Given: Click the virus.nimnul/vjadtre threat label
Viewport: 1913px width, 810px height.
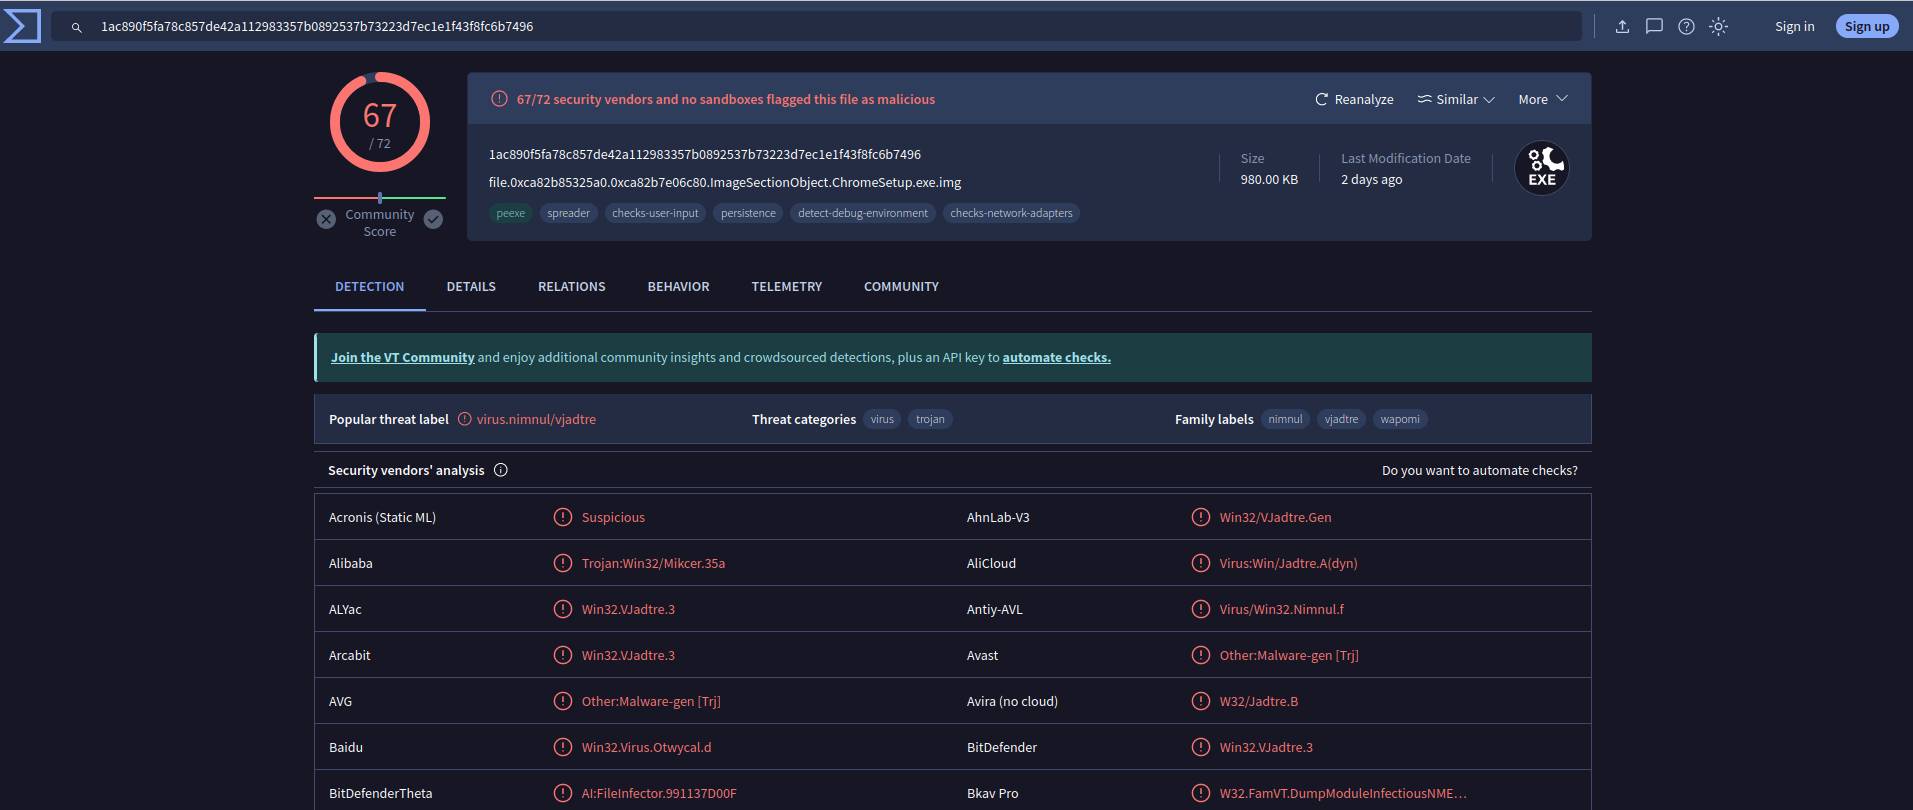Looking at the screenshot, I should 536,420.
